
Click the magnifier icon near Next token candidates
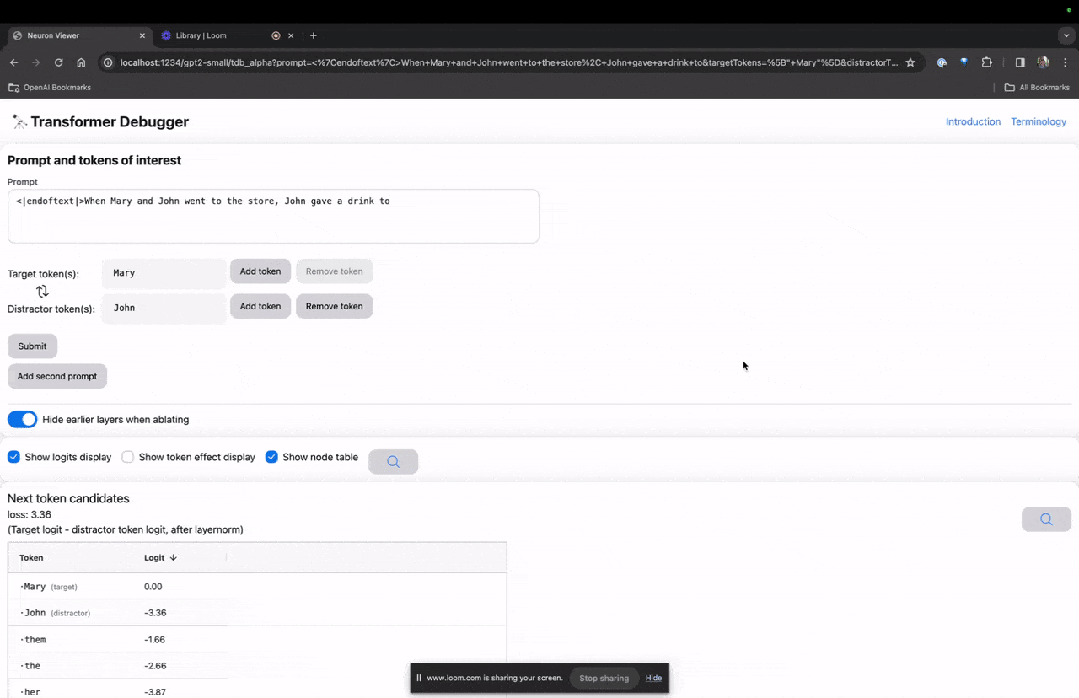tap(1045, 519)
